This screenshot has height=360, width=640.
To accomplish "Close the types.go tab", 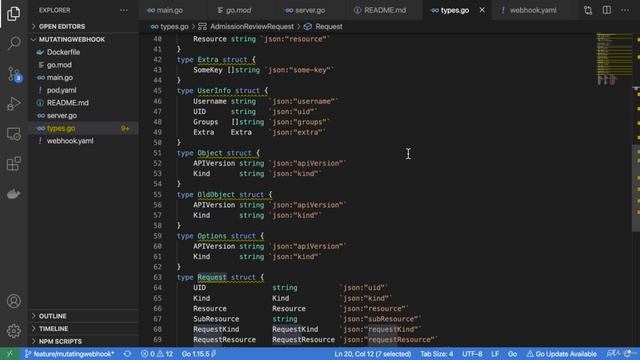I will [x=482, y=10].
